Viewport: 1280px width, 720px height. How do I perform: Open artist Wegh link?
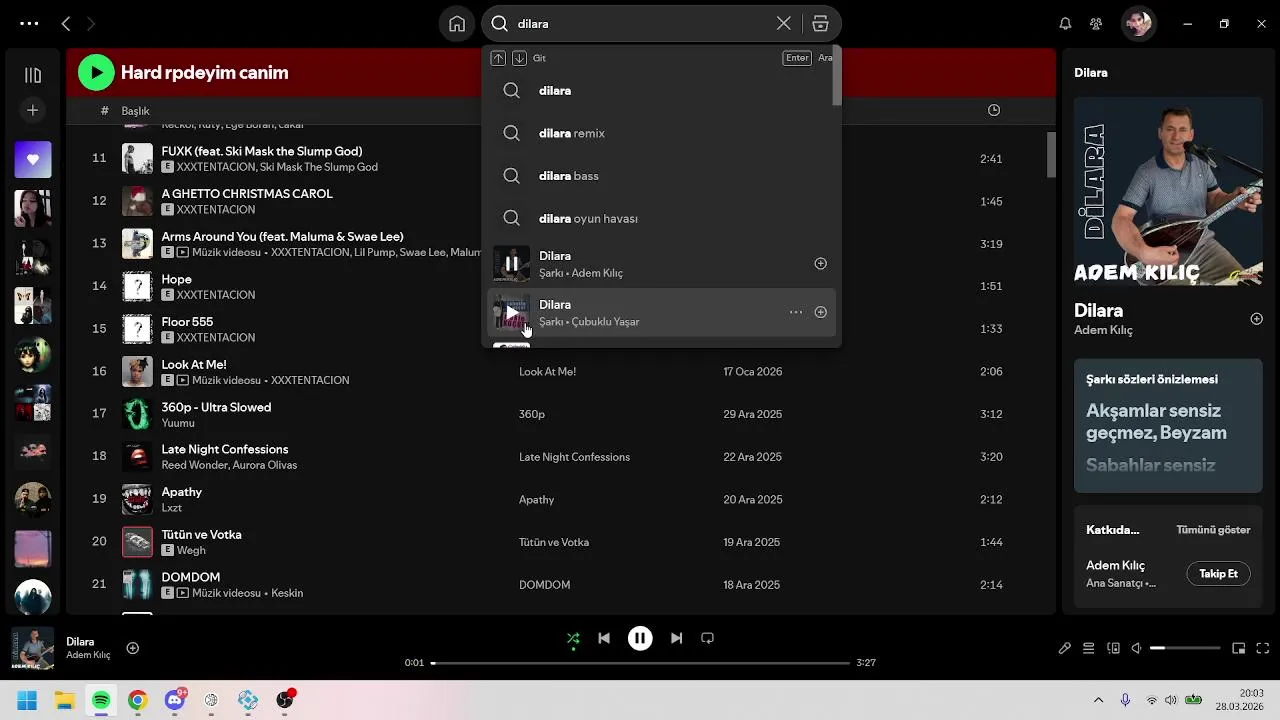tap(191, 551)
